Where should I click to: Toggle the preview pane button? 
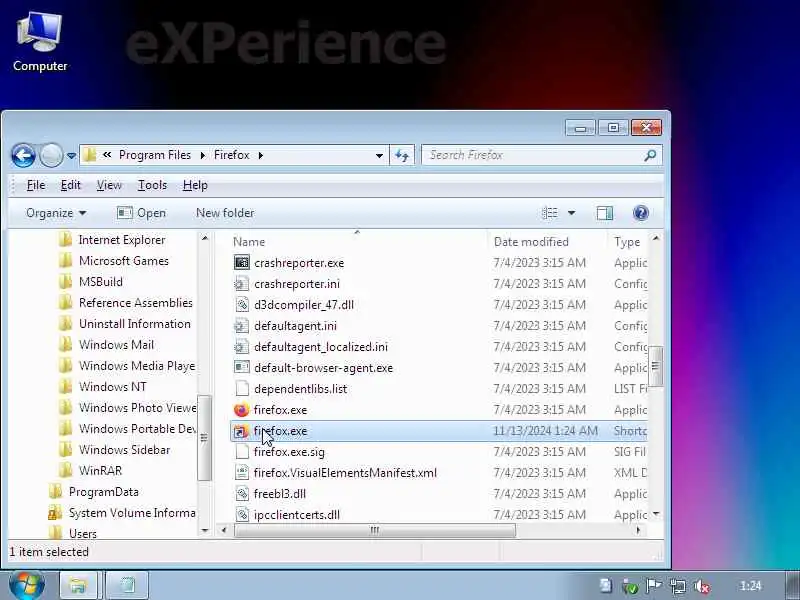coord(605,213)
